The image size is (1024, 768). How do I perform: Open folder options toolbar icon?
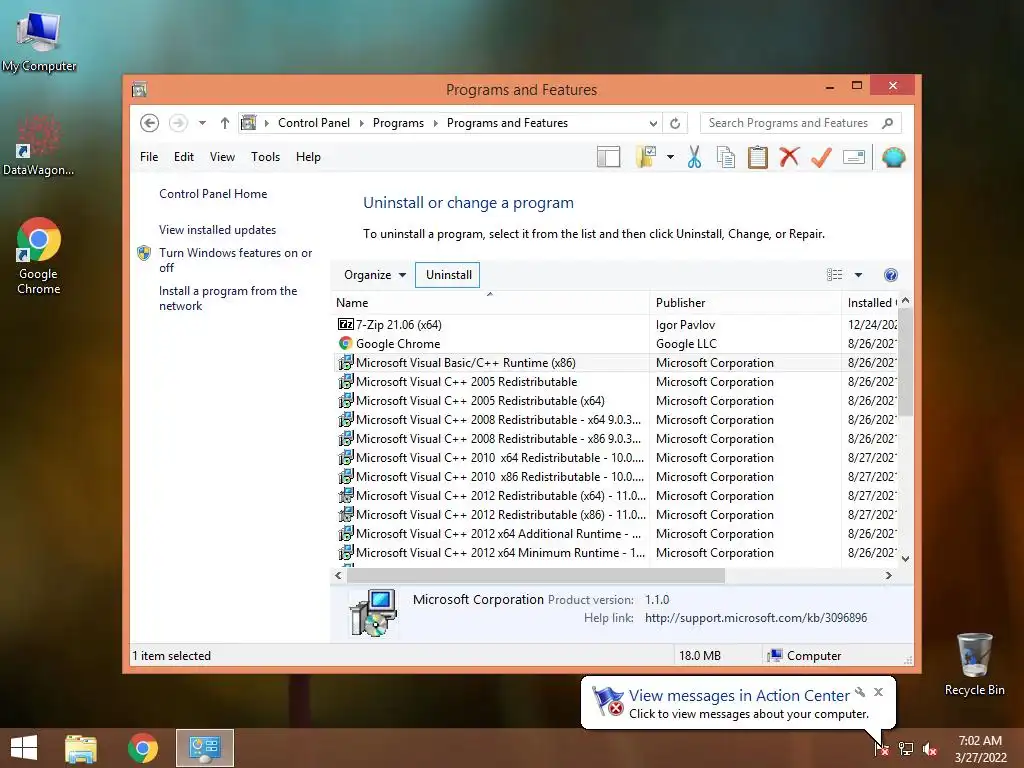pyautogui.click(x=645, y=157)
